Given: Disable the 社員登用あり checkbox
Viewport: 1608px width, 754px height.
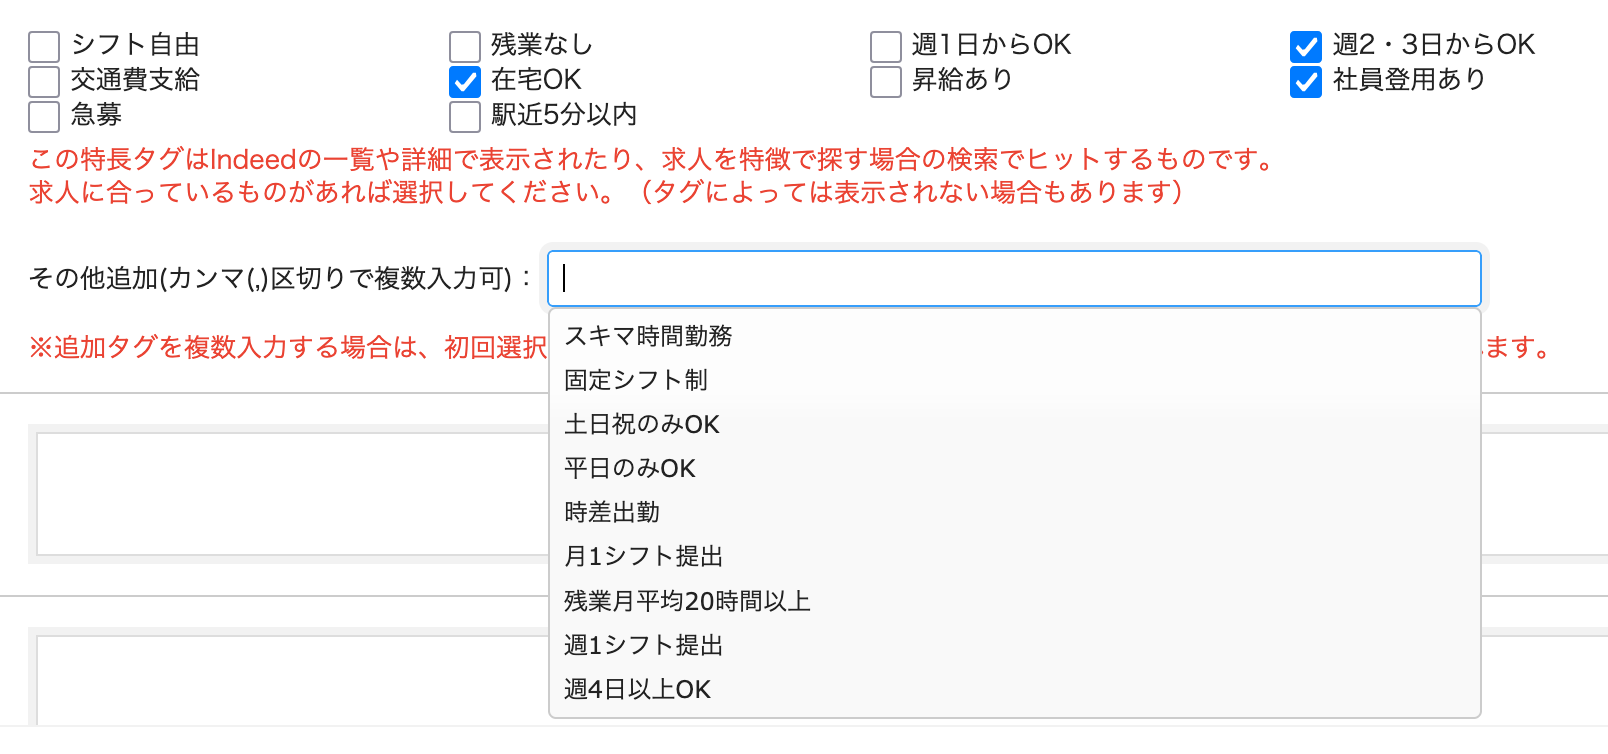Looking at the screenshot, I should coord(1306,81).
